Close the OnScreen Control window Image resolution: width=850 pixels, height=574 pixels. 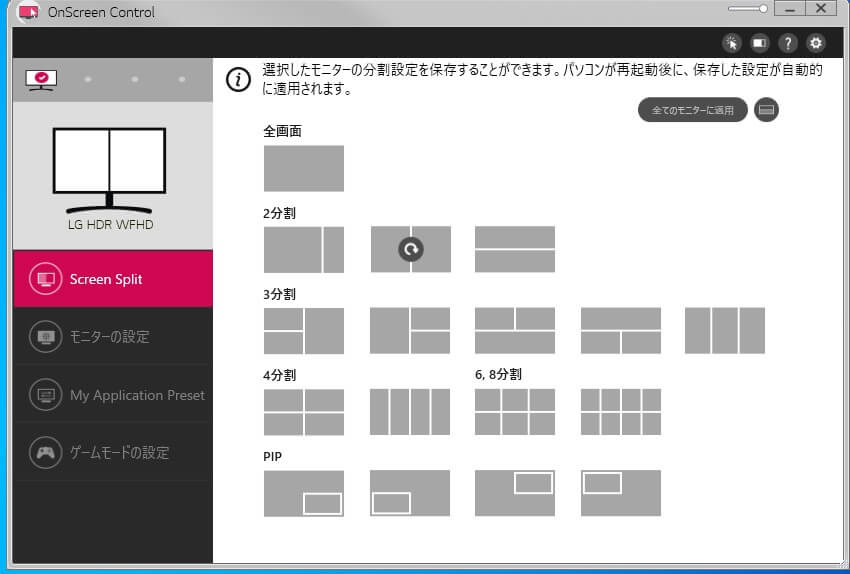820,9
